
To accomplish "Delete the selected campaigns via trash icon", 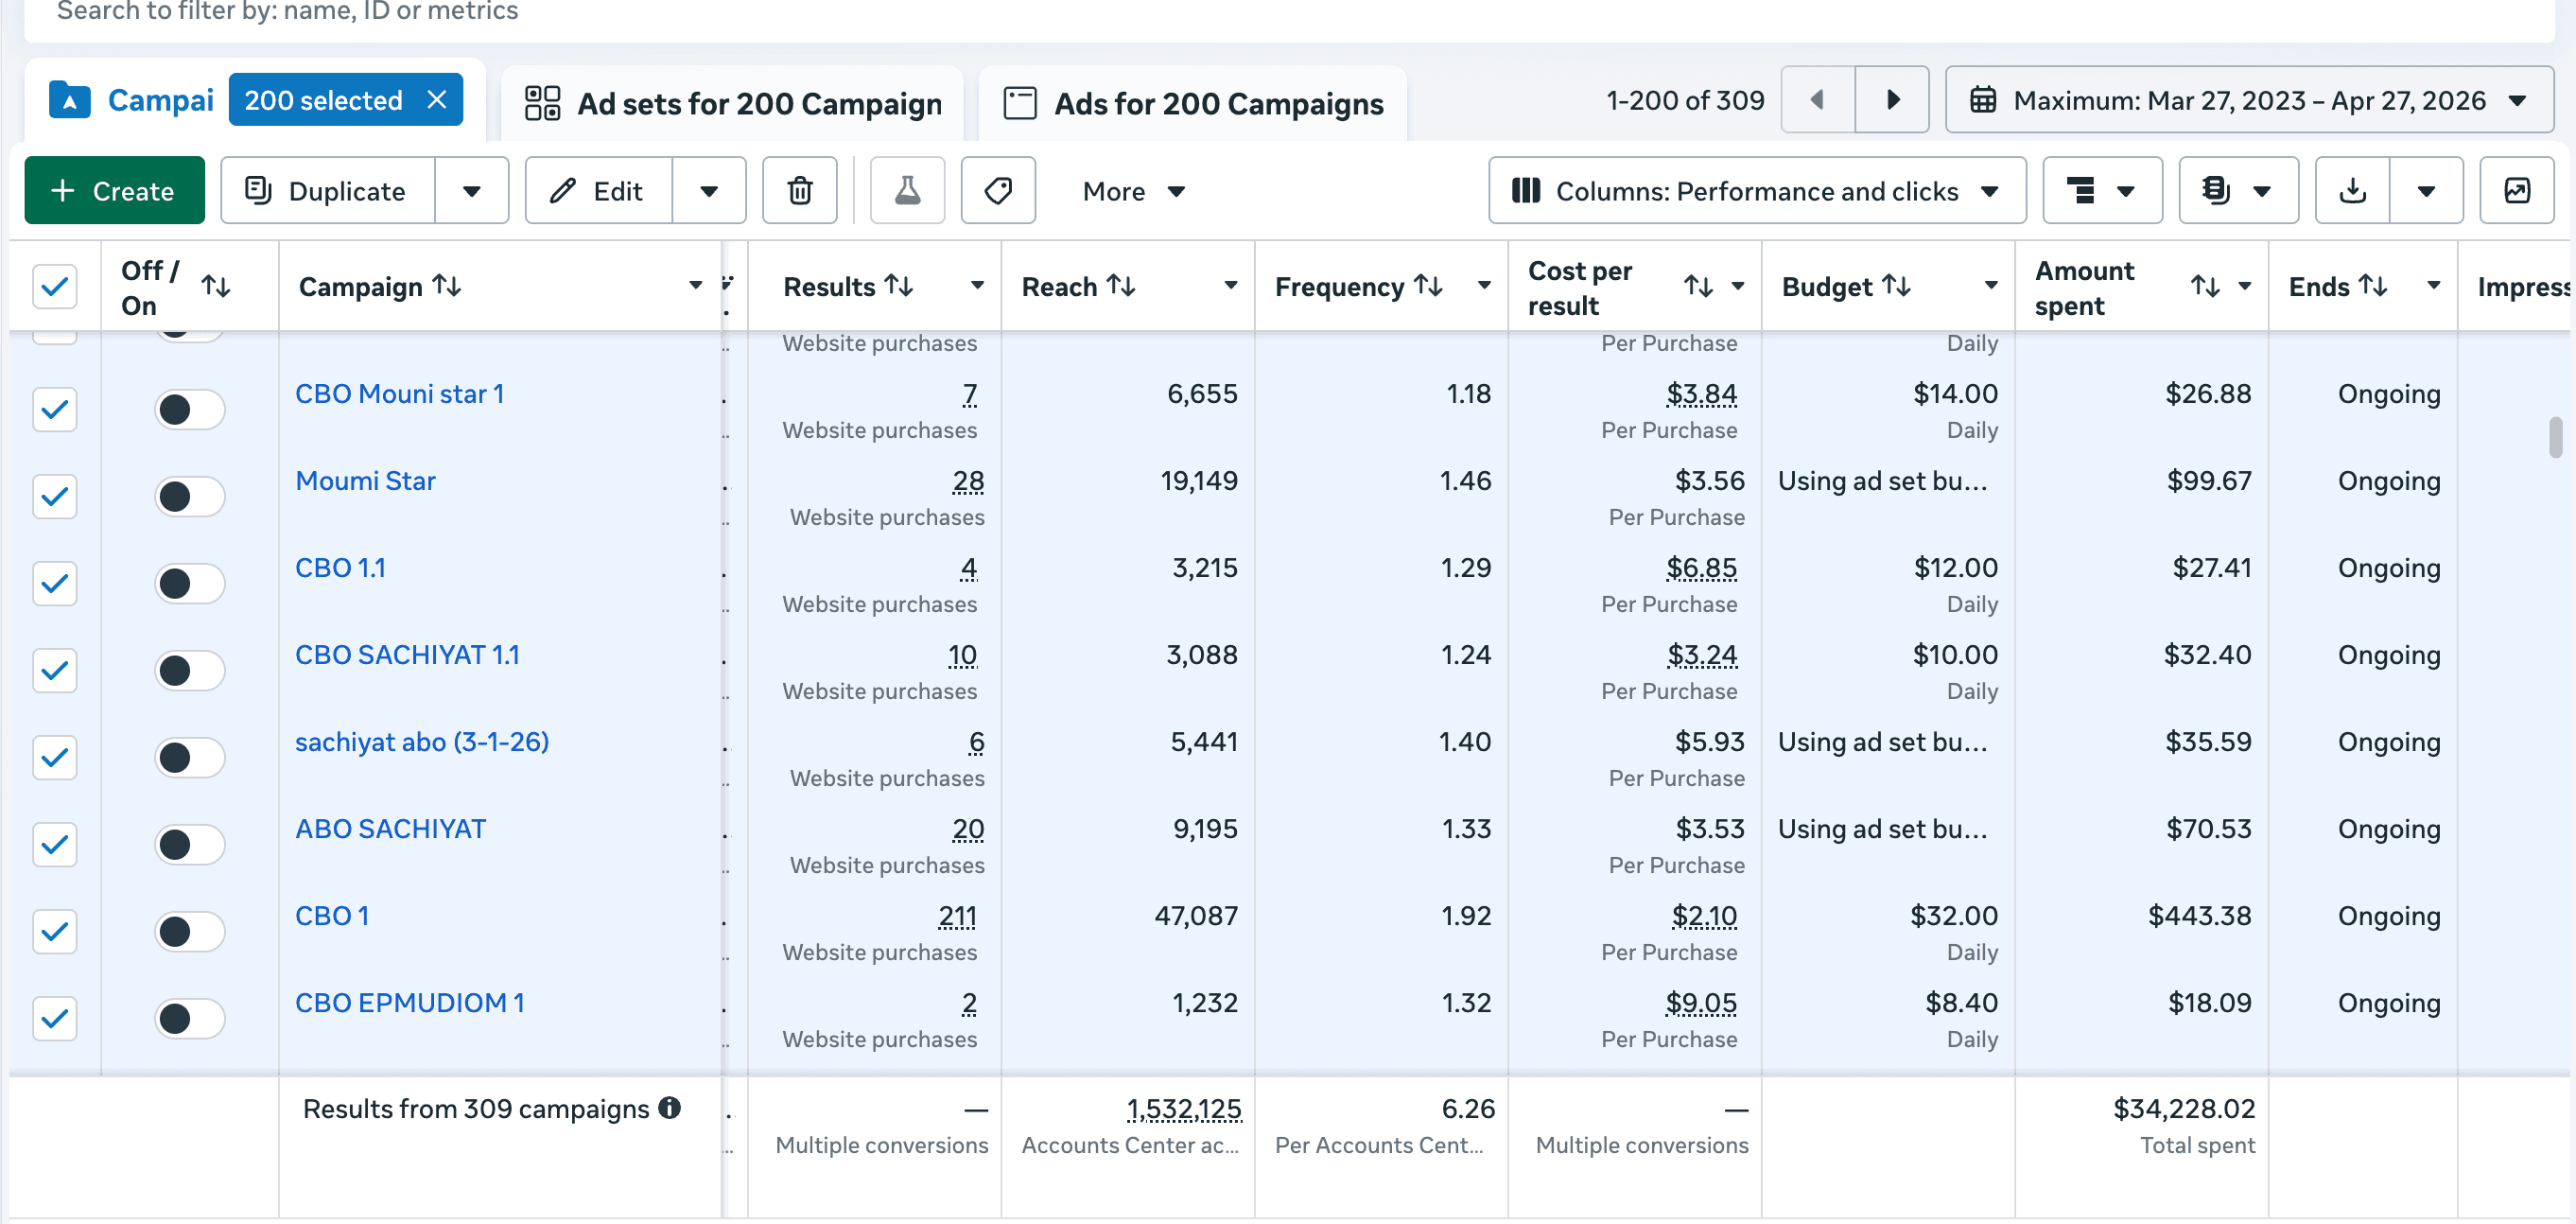I will pyautogui.click(x=798, y=190).
